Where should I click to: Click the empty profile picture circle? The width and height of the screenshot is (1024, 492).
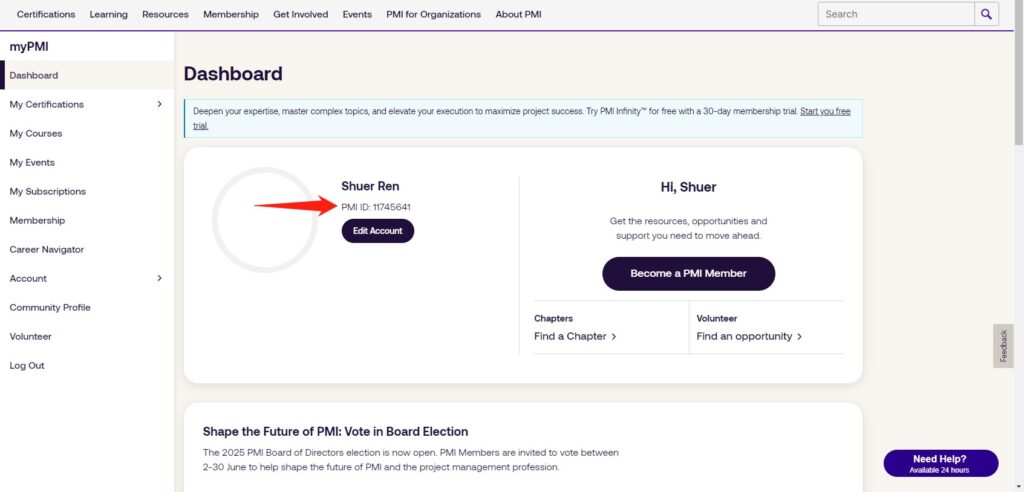(x=264, y=220)
